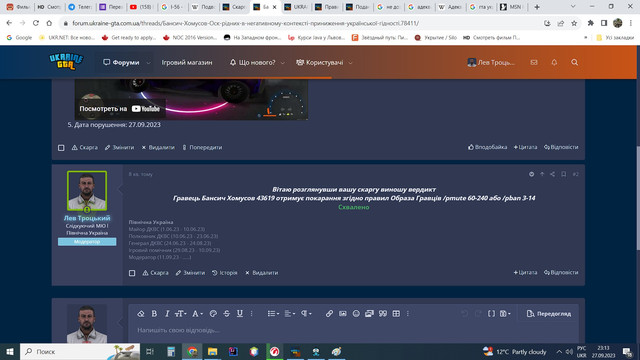Click the Windows Start button
This screenshot has width=640, height=360.
[10, 351]
